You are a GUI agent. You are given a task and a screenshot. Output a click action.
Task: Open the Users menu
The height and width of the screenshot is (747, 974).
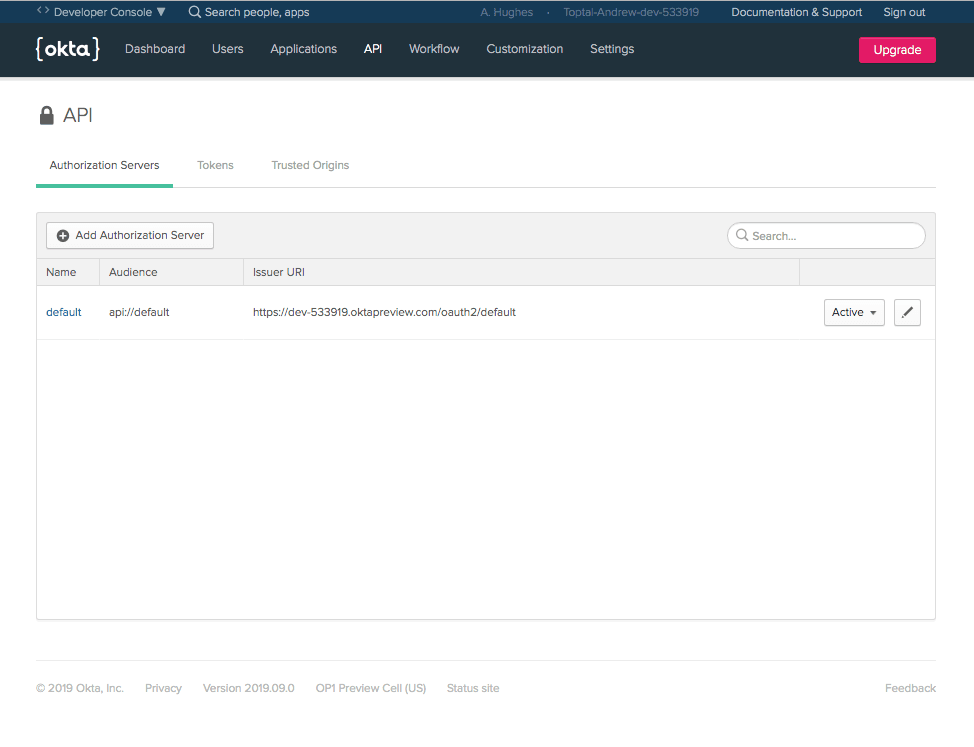227,49
